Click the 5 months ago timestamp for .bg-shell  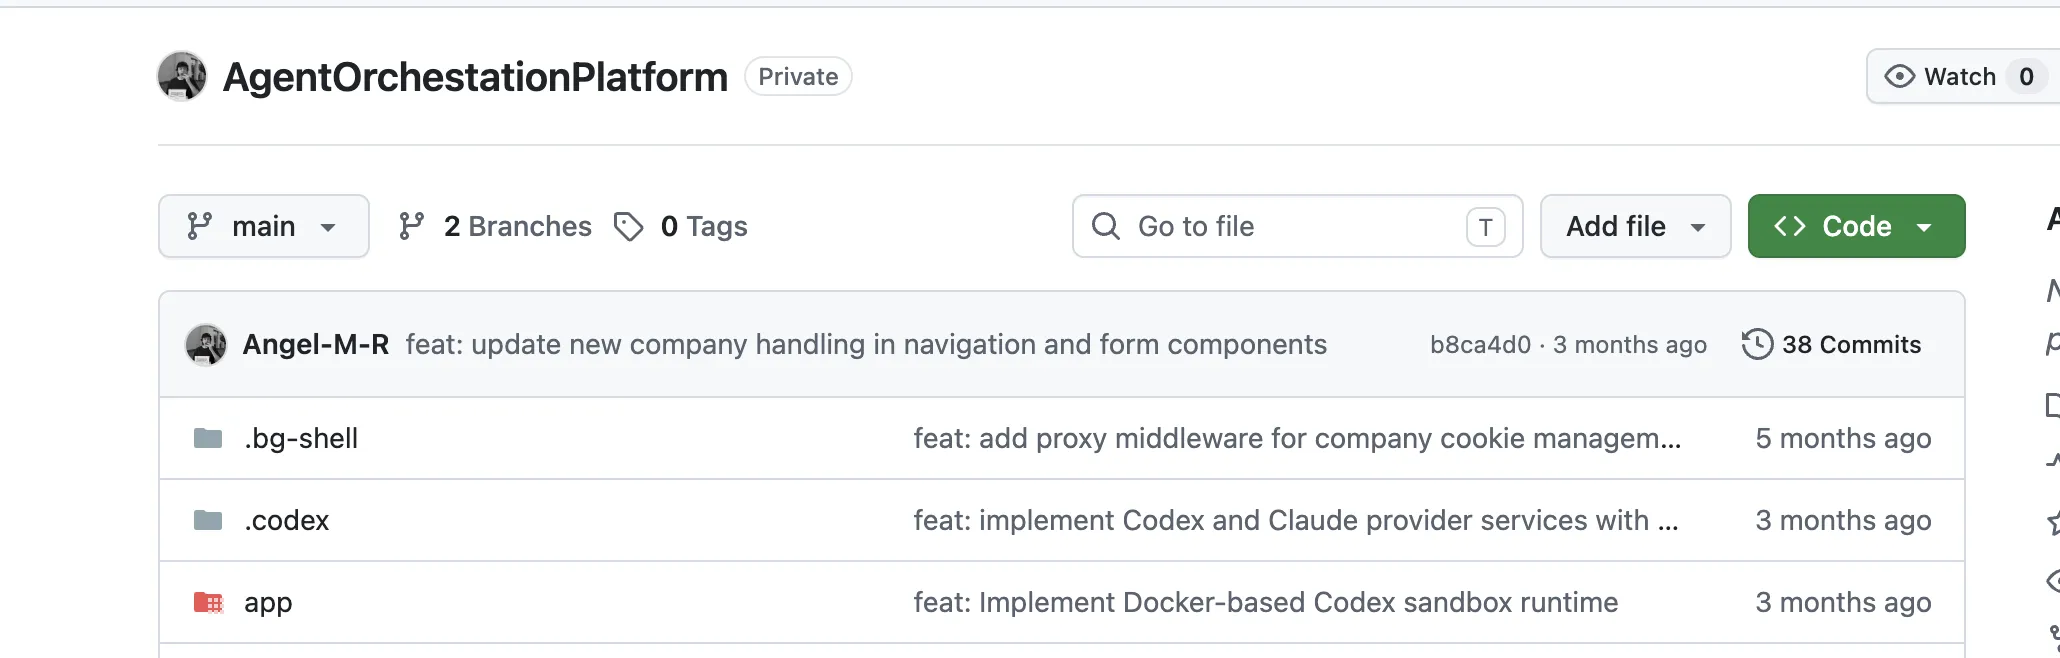point(1843,438)
